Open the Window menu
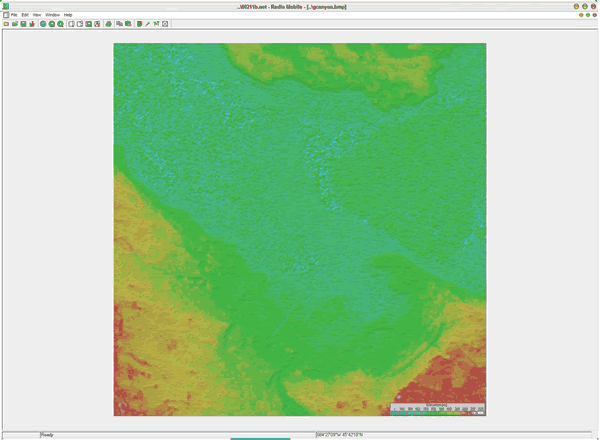Screen dimensions: 600x440 (x=52, y=15)
